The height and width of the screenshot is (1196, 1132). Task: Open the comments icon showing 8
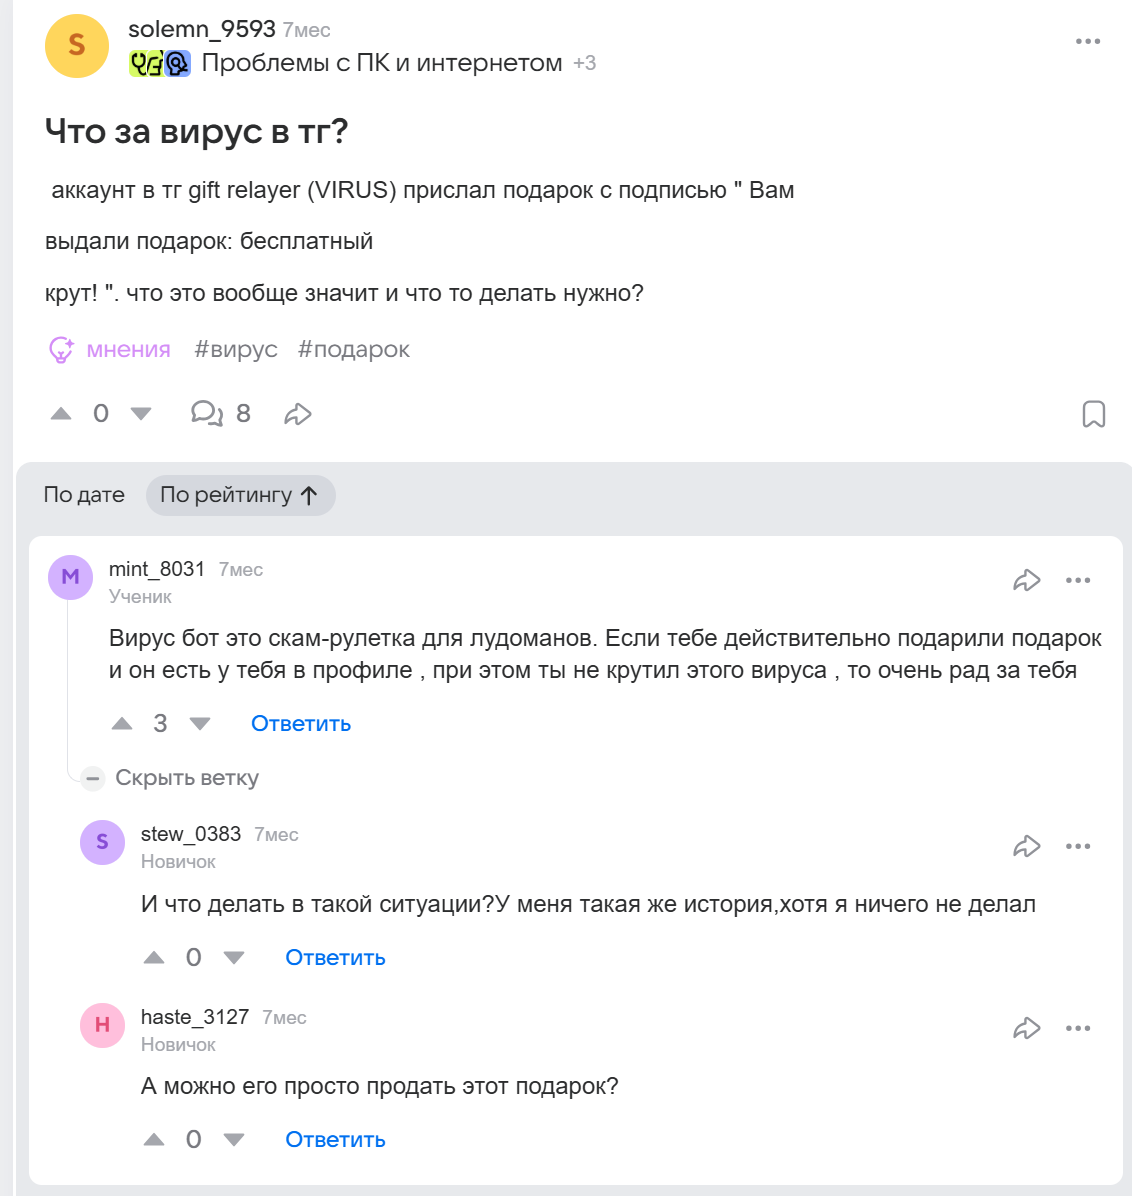tap(207, 414)
